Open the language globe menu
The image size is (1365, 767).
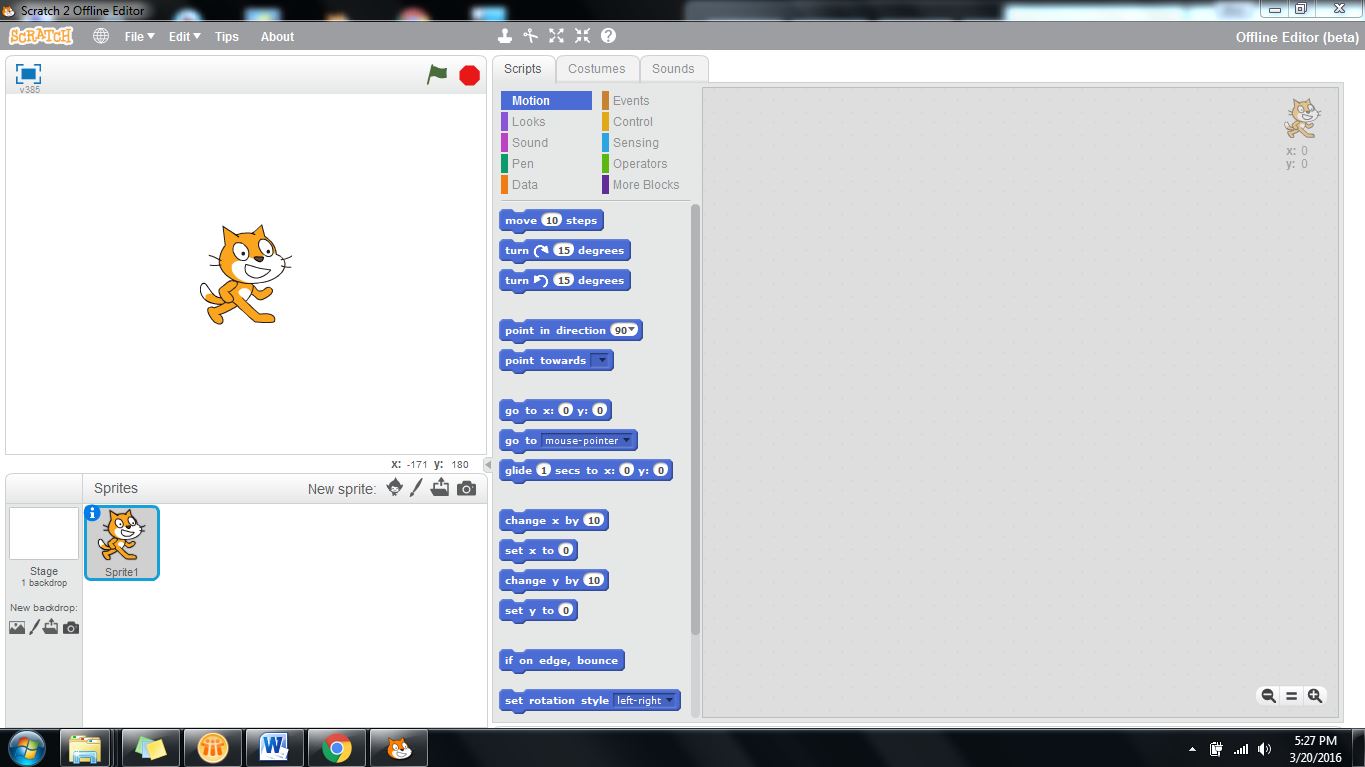pyautogui.click(x=101, y=36)
